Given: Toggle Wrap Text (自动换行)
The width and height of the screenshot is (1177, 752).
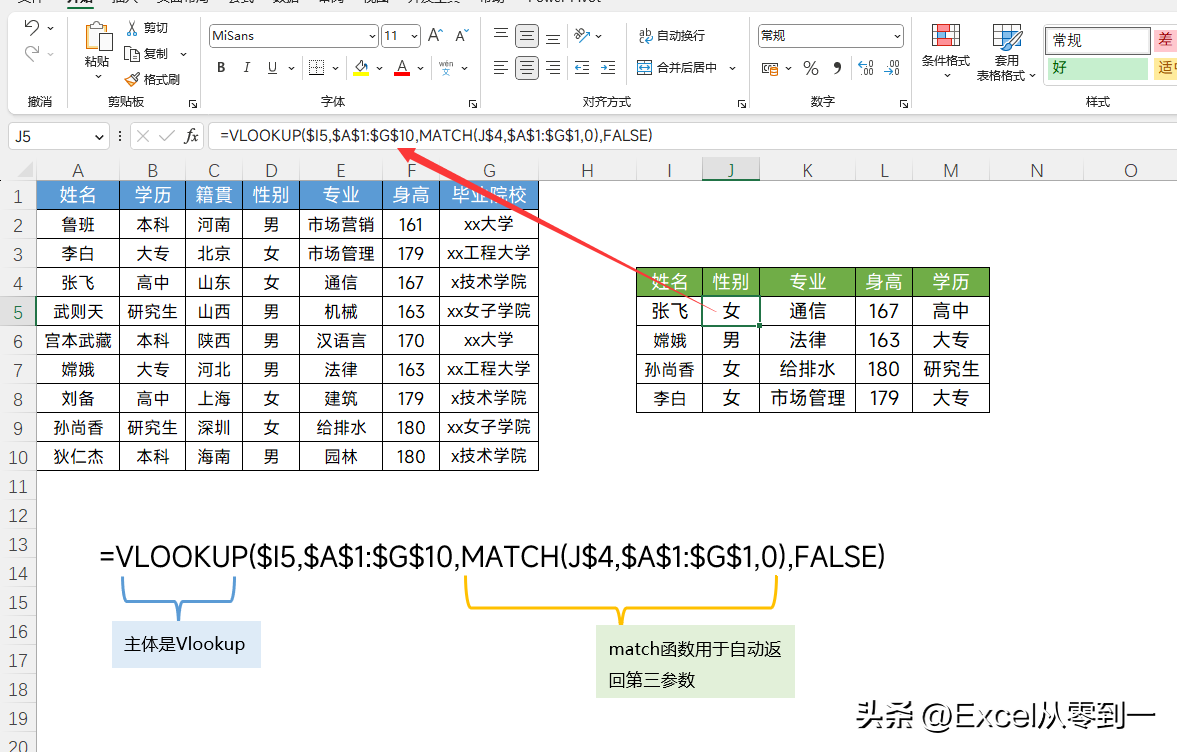Looking at the screenshot, I should click(672, 35).
